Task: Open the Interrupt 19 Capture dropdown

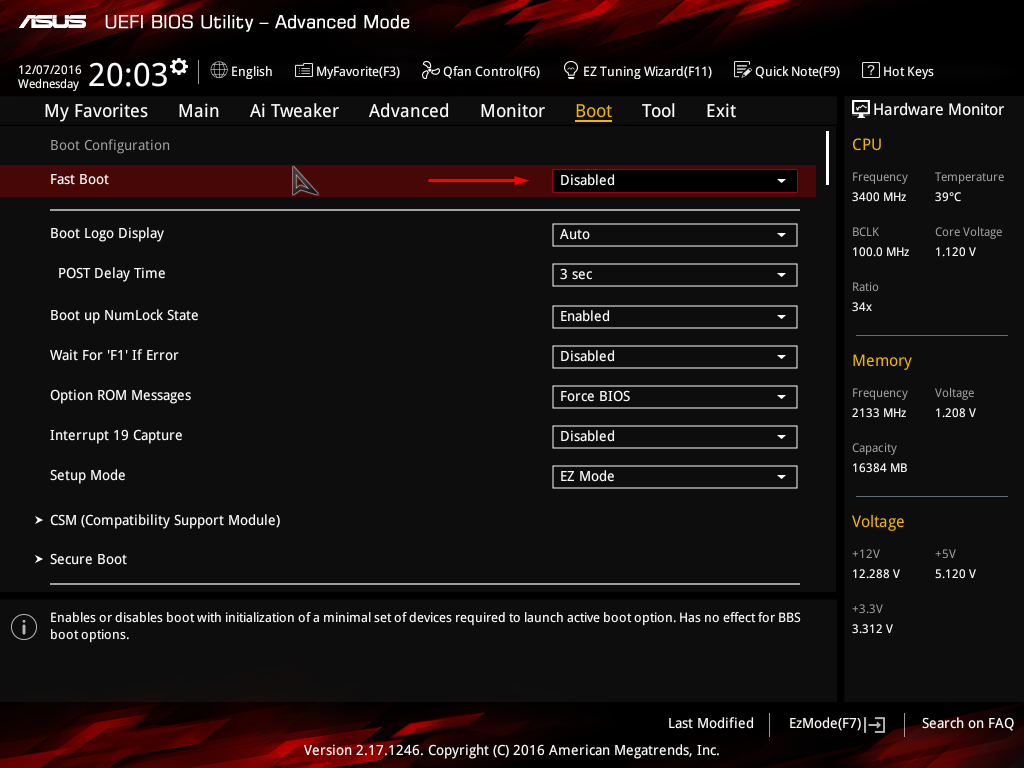Action: coord(675,437)
